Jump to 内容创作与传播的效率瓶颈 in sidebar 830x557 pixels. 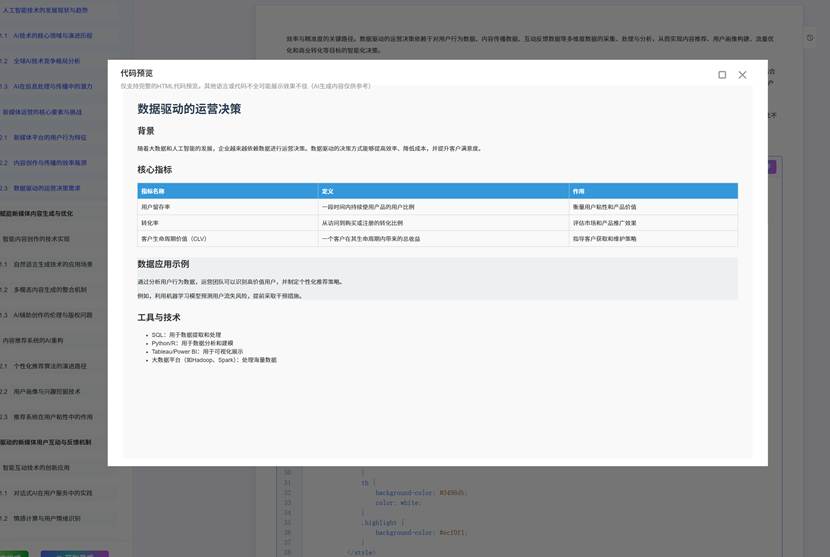pos(50,163)
